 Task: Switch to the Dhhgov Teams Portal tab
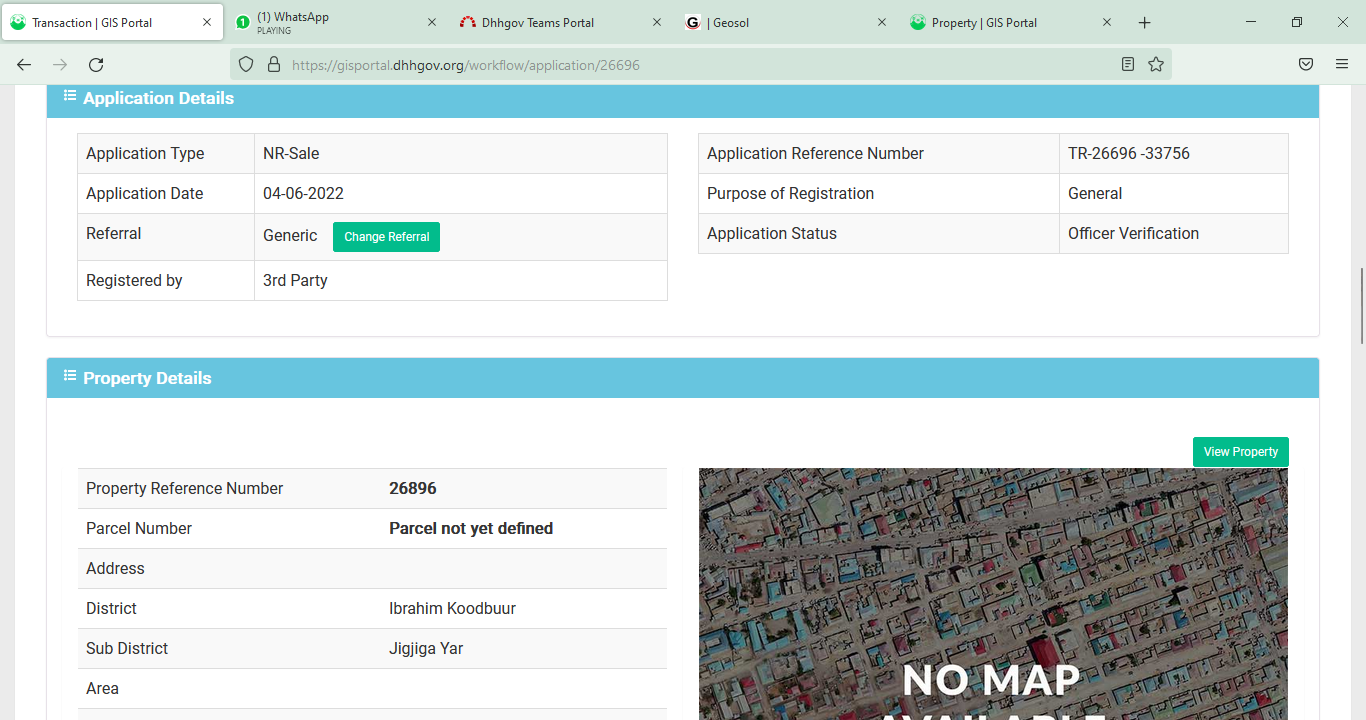(x=563, y=22)
